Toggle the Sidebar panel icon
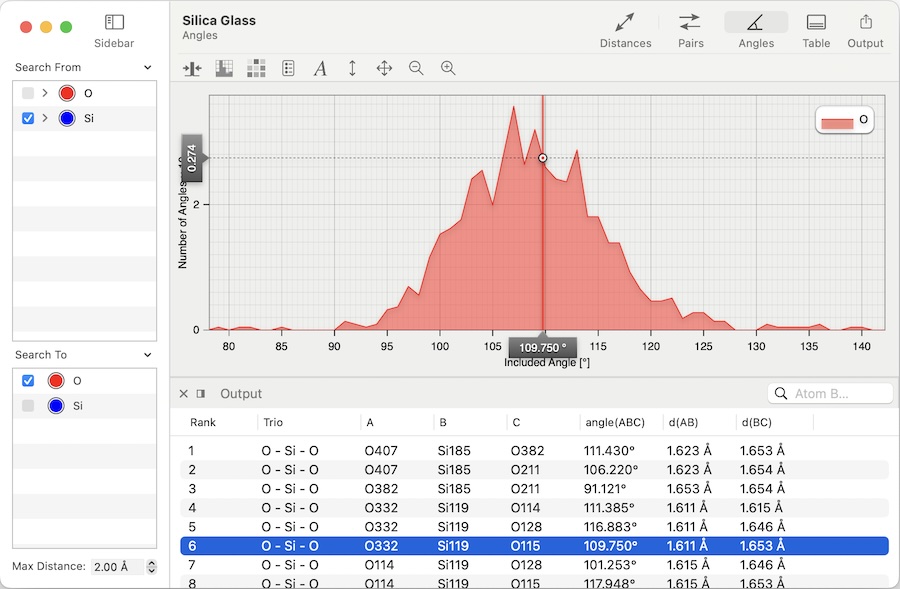 114,22
